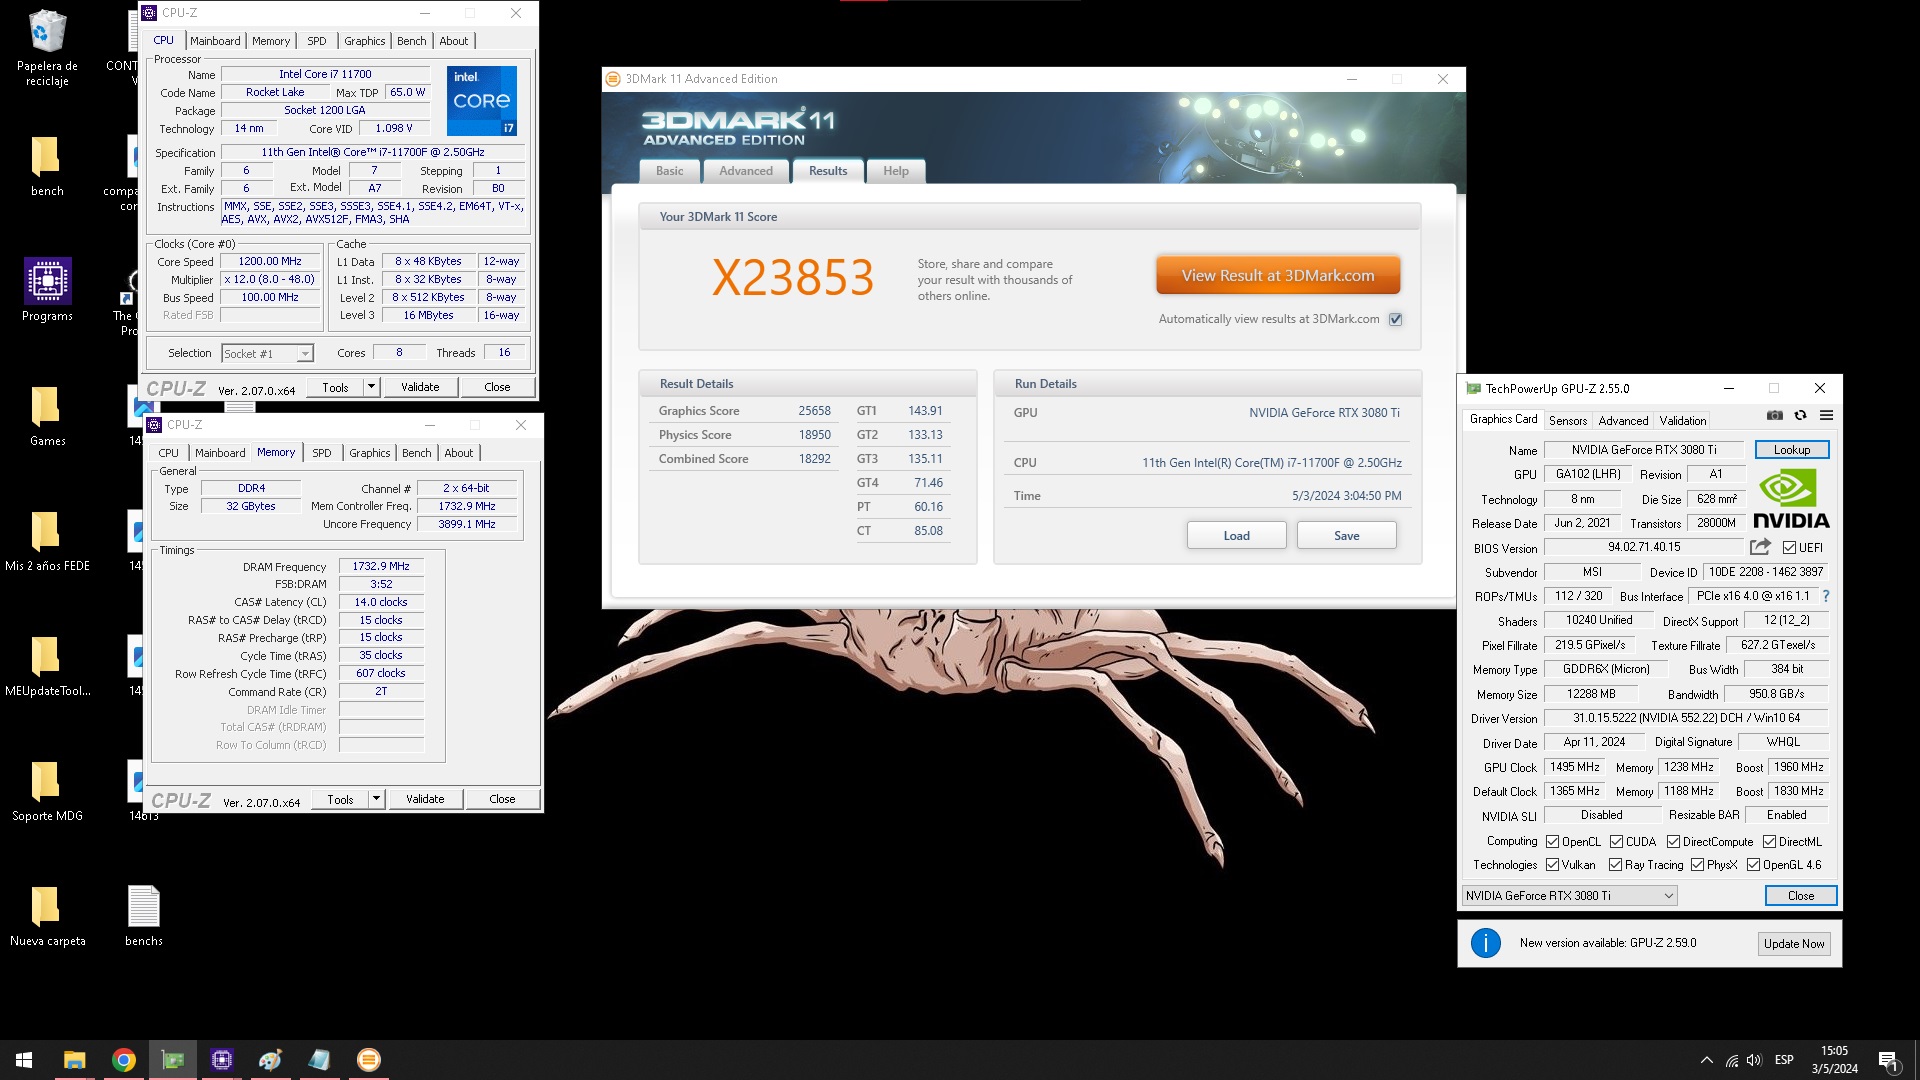
Task: Open the Games folder on the desktop
Action: tap(47, 415)
